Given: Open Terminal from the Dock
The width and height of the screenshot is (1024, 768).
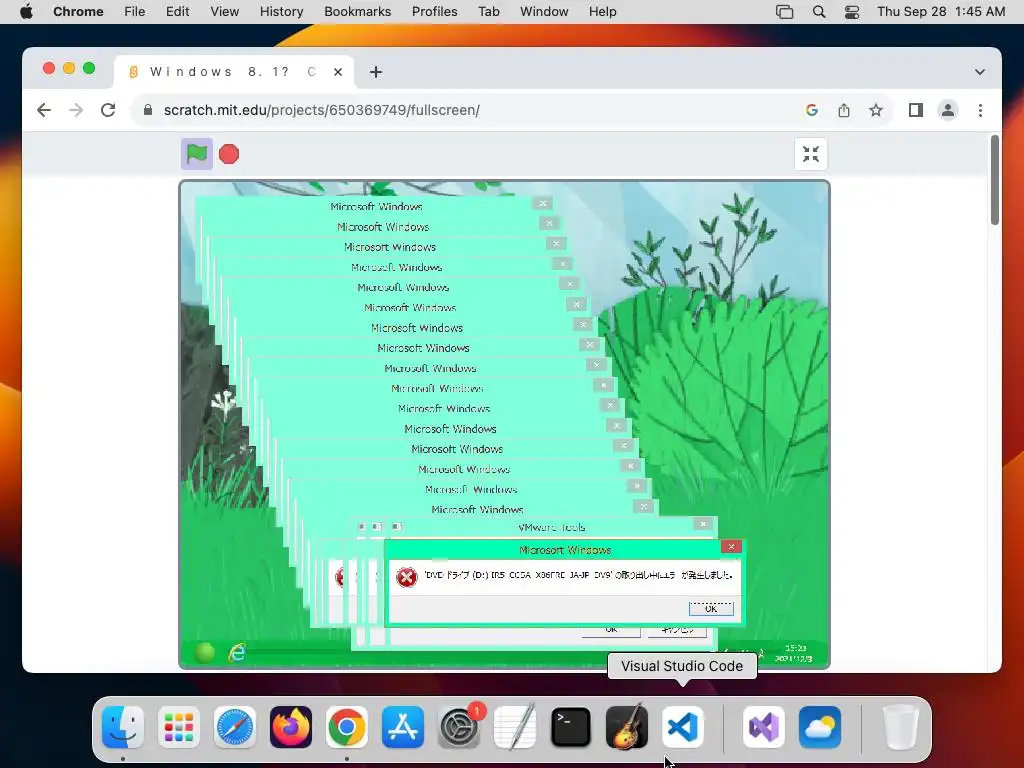Looking at the screenshot, I should click(571, 727).
